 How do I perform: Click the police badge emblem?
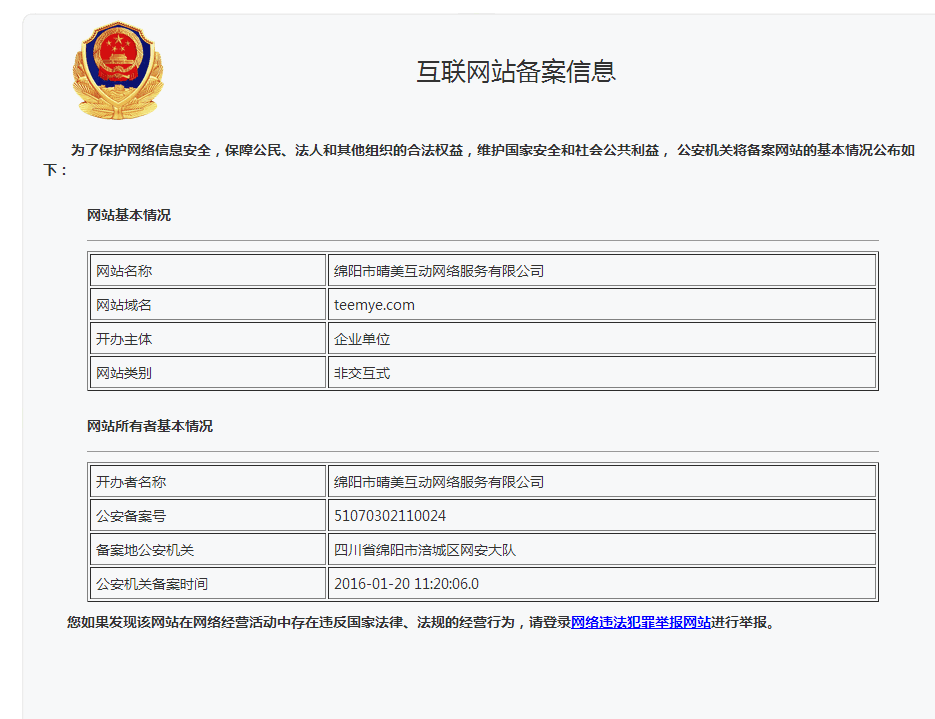tap(118, 70)
